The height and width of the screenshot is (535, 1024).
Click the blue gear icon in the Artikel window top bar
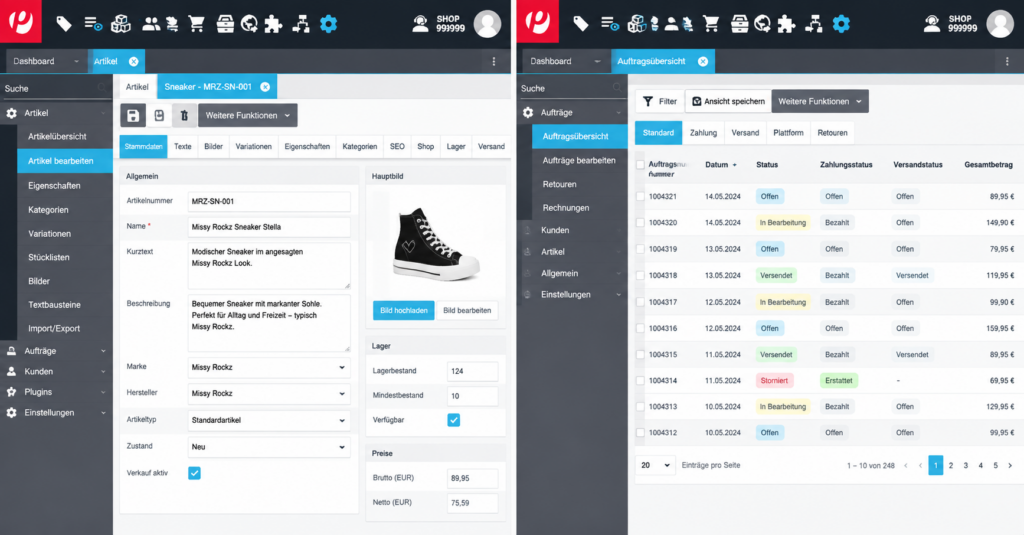[x=328, y=24]
